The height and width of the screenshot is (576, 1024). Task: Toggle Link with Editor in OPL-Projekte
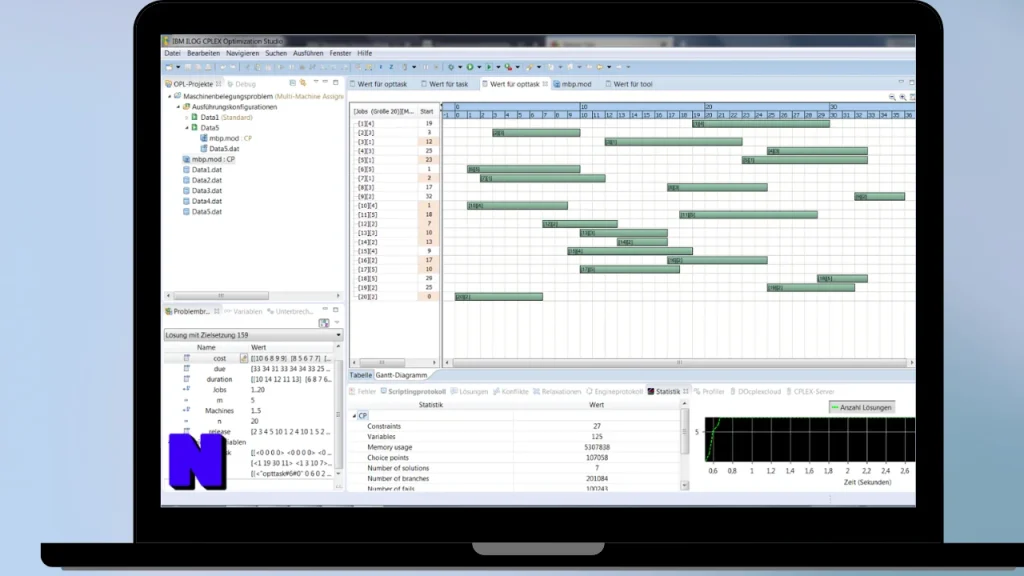[303, 83]
